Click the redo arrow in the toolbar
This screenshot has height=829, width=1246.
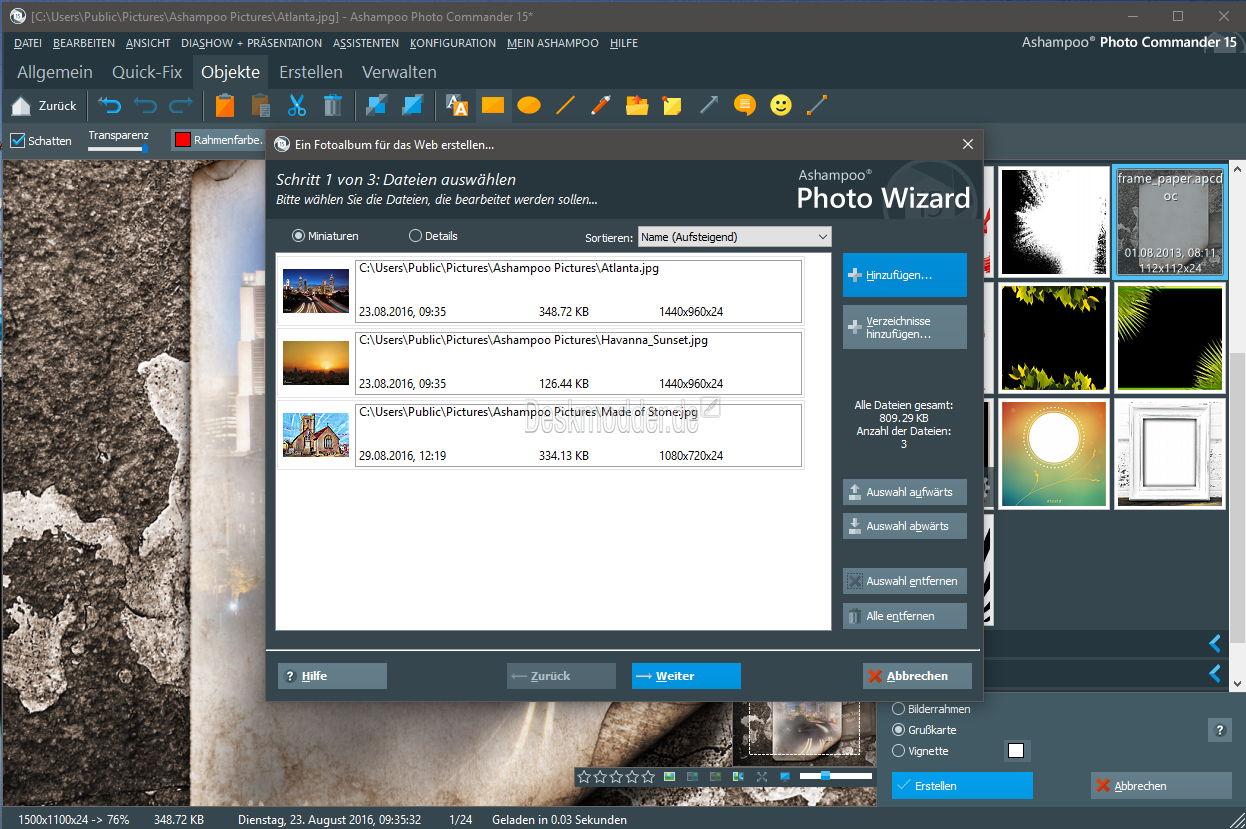click(181, 105)
